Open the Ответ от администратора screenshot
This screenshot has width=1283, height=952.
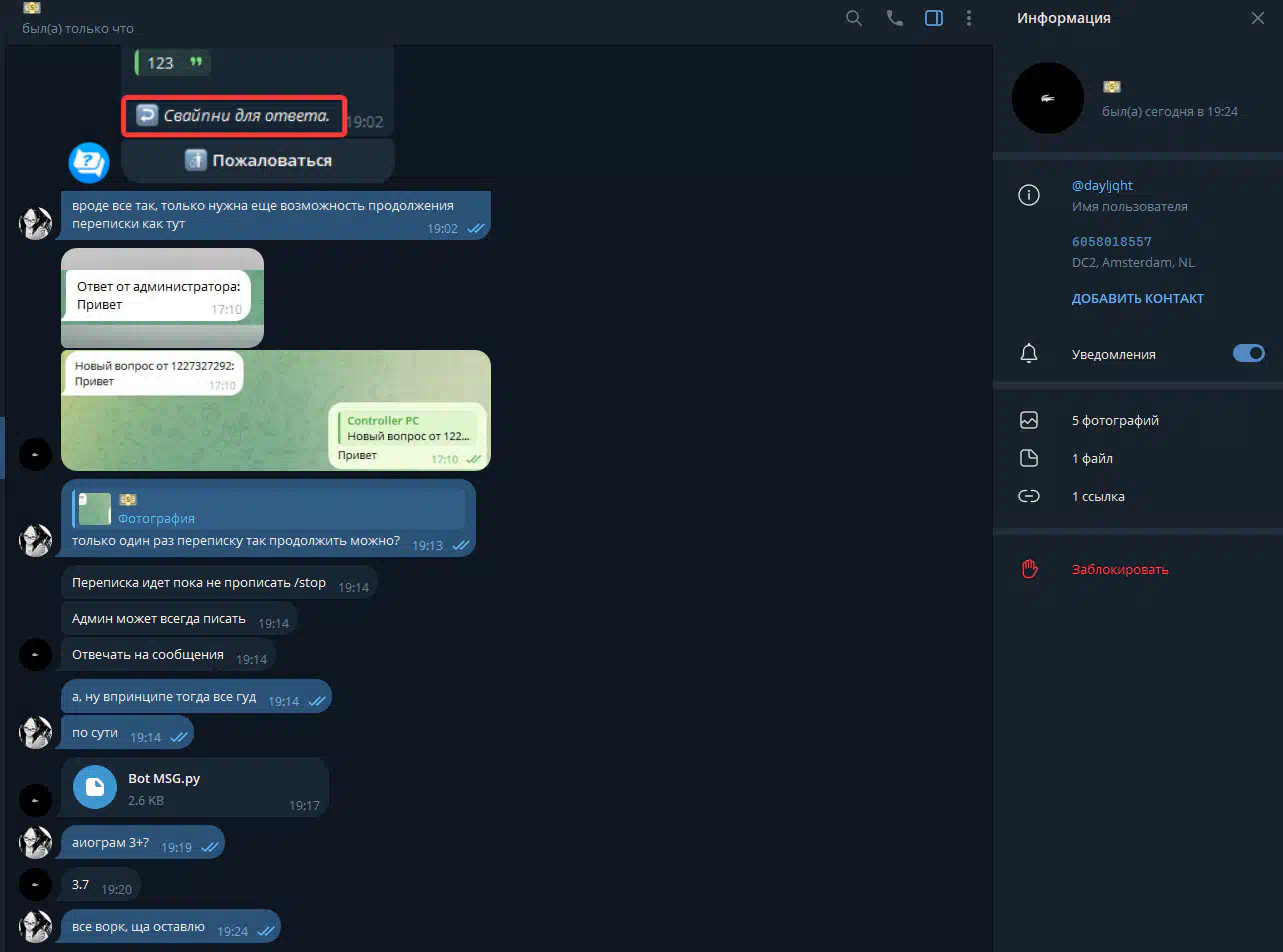pyautogui.click(x=162, y=297)
